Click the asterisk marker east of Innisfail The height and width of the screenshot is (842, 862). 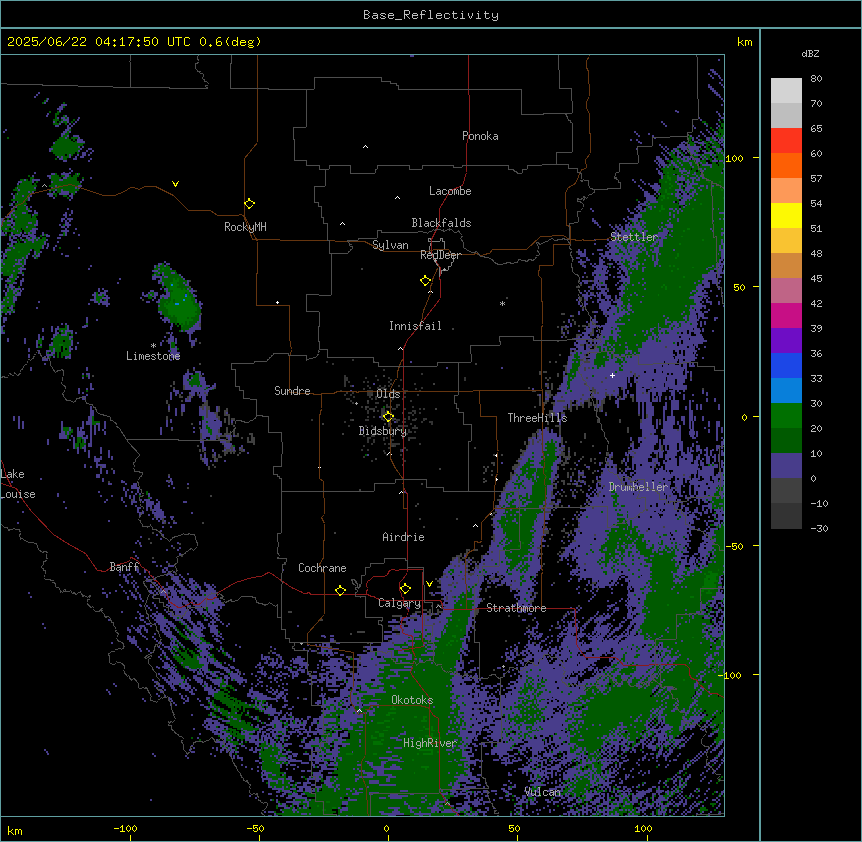(502, 303)
